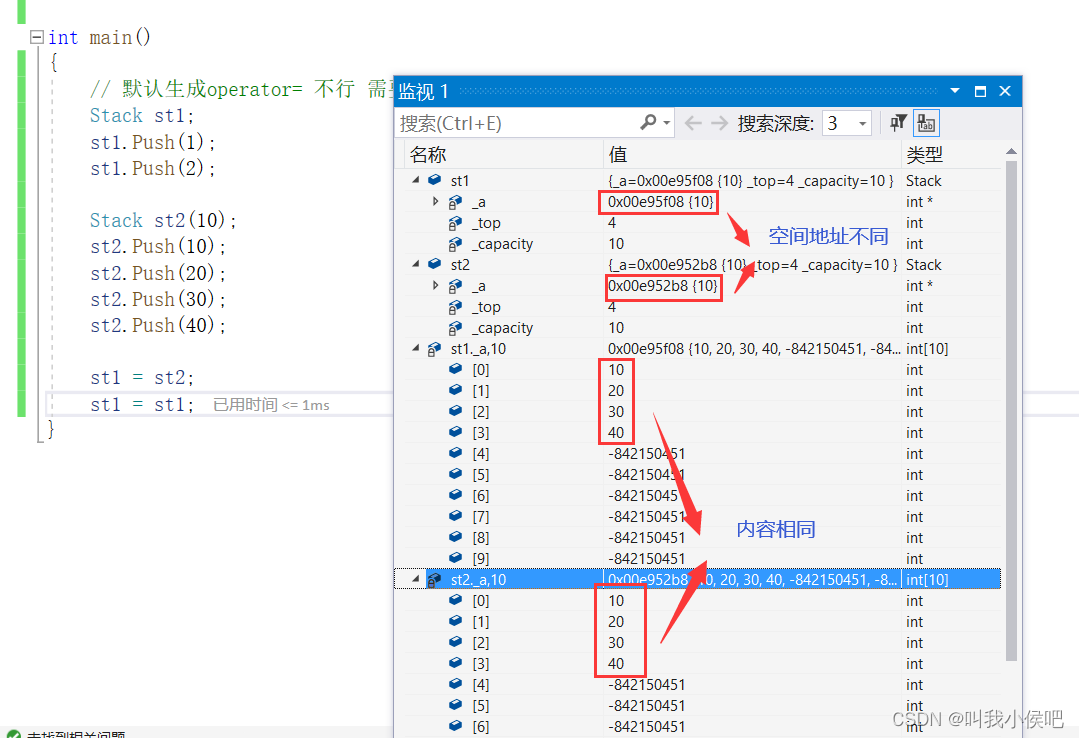Expand the _a pointer under st2

(436, 285)
